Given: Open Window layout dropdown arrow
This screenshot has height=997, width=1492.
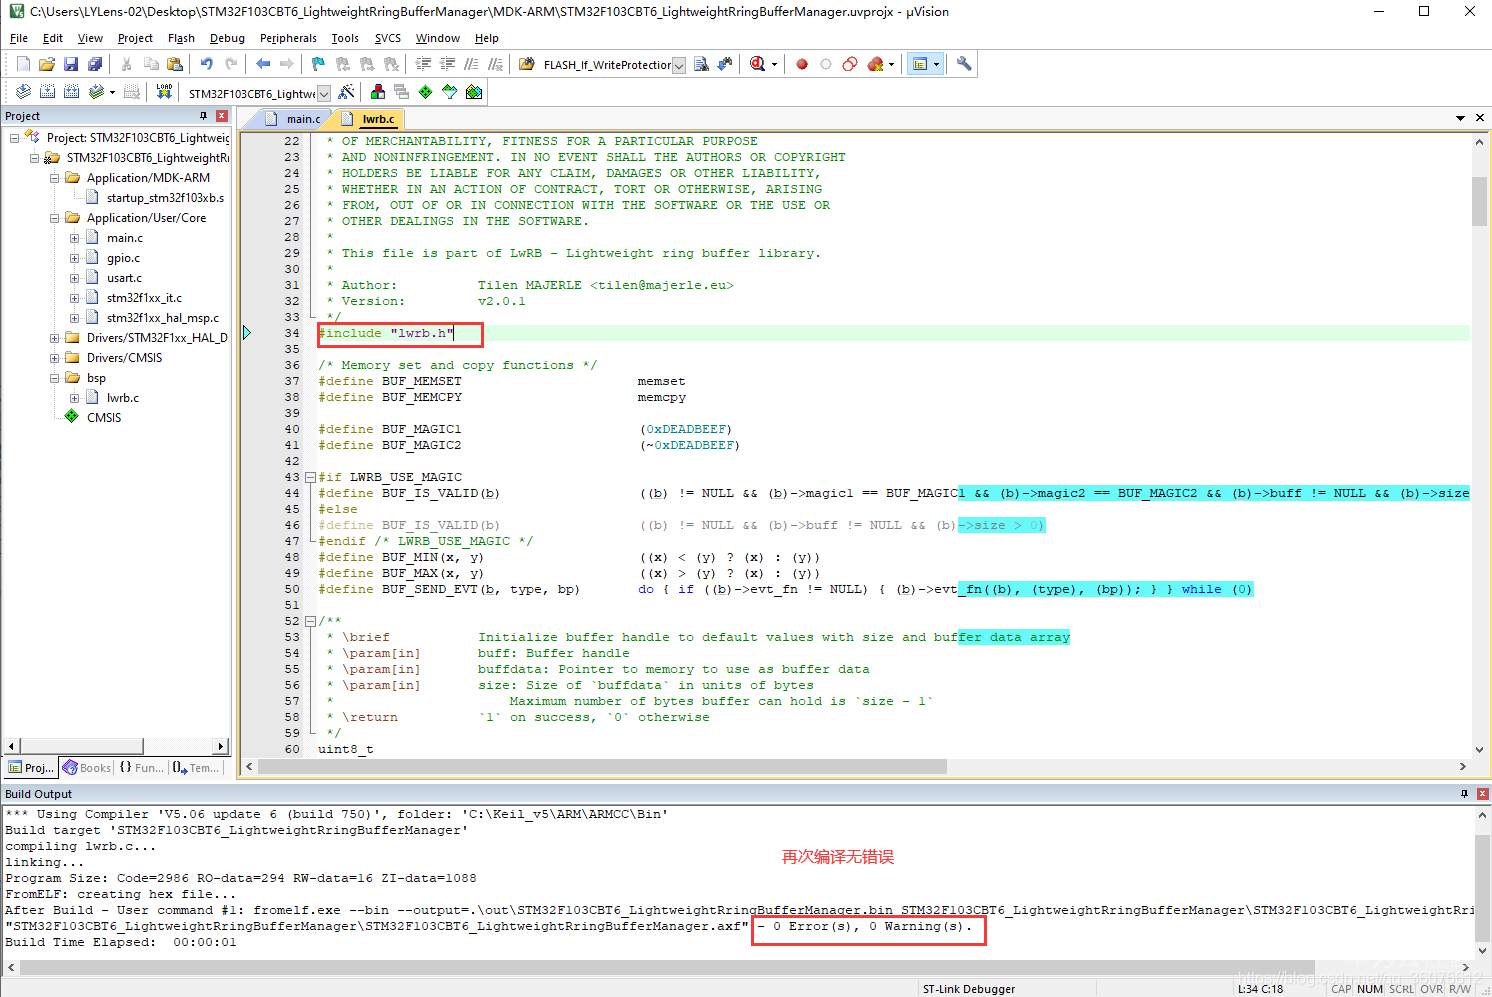Looking at the screenshot, I should (x=936, y=64).
